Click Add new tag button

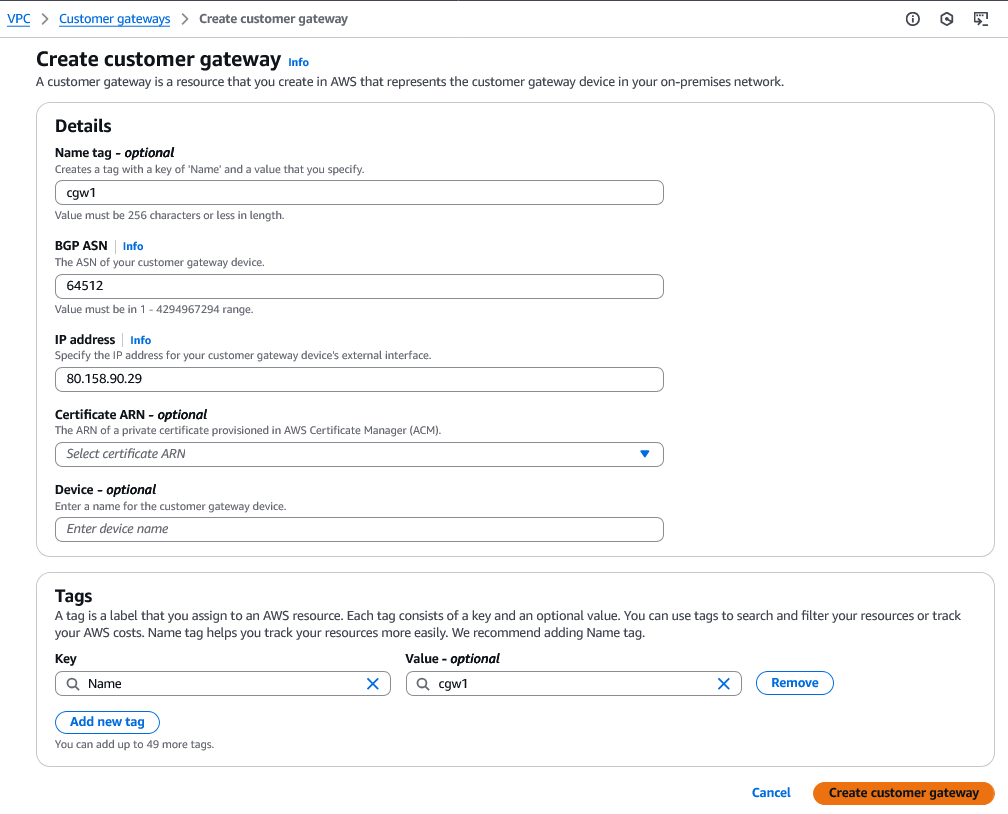[x=107, y=722]
